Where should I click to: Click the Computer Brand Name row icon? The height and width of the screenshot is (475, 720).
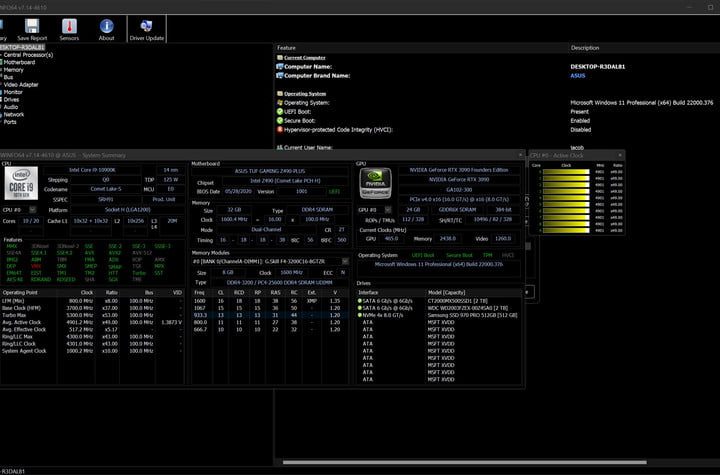click(280, 76)
